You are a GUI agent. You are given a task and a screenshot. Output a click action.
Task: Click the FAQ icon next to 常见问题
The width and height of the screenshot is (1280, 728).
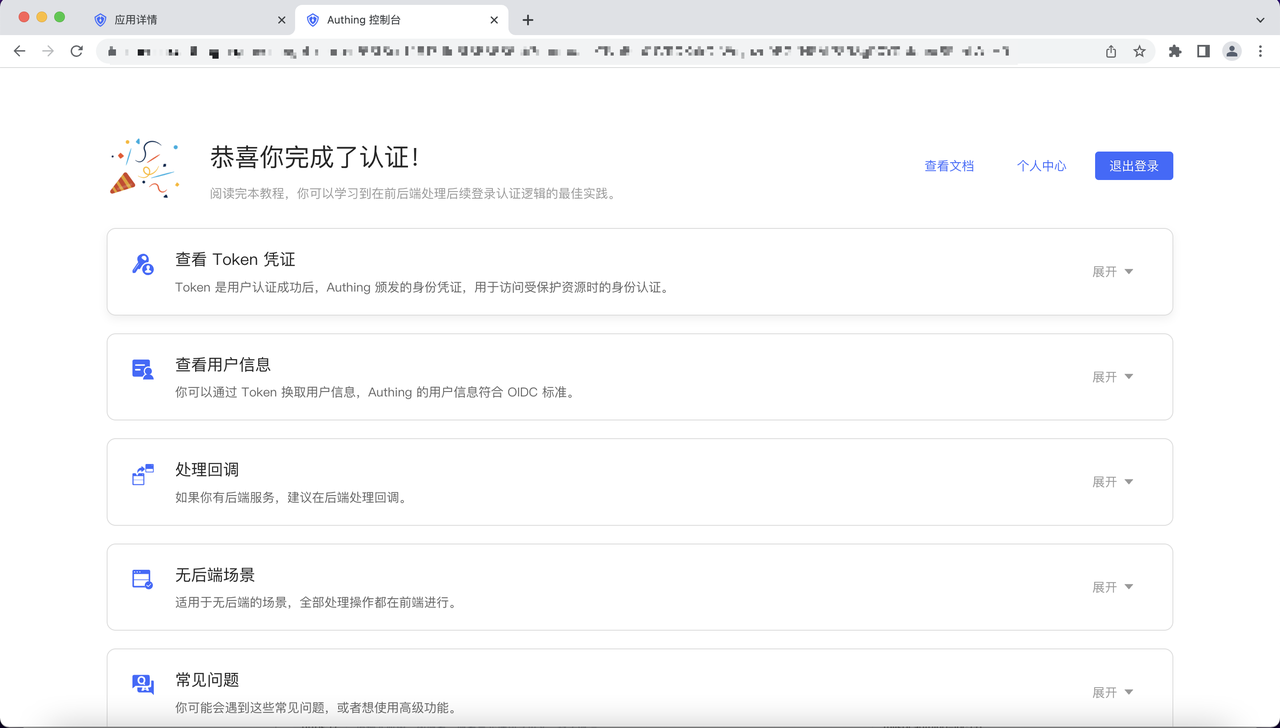coord(143,683)
